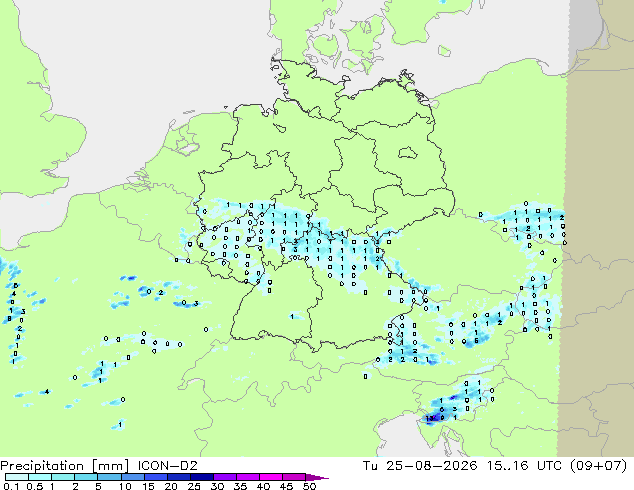634x490 pixels.
Task: Click the '0.5' legend scale label
Action: click(x=34, y=486)
